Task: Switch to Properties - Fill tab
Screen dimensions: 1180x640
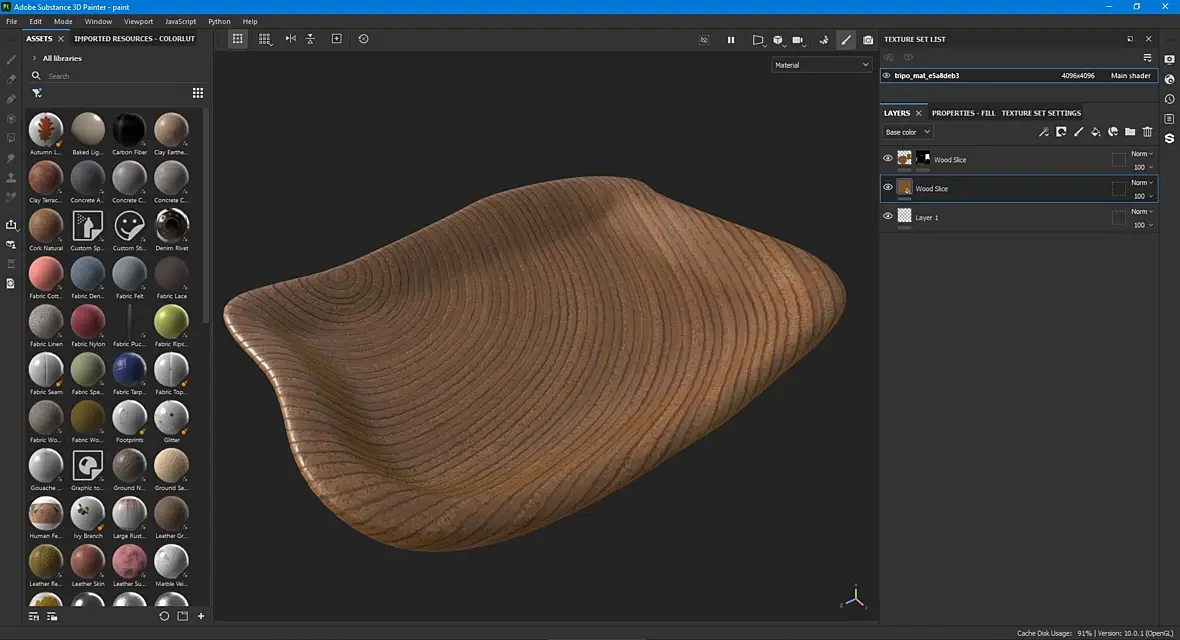Action: tap(963, 113)
